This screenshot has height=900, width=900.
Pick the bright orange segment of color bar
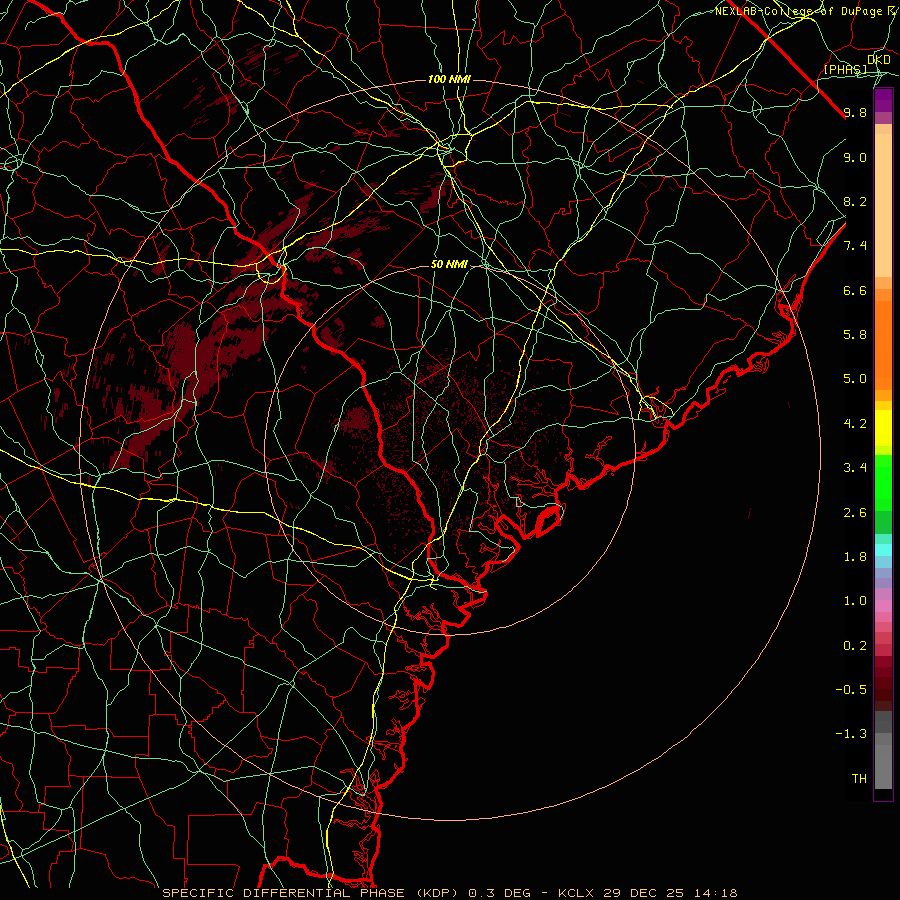pos(883,346)
